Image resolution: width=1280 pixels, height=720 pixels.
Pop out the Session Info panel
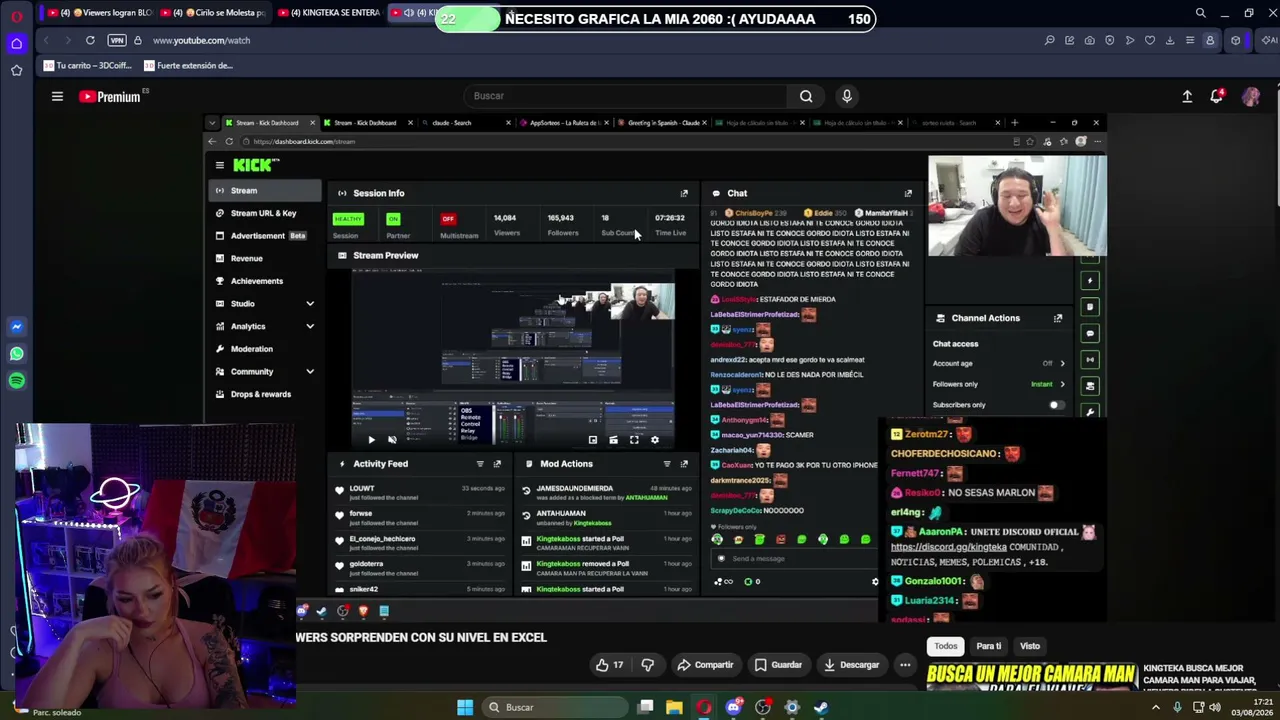[684, 193]
